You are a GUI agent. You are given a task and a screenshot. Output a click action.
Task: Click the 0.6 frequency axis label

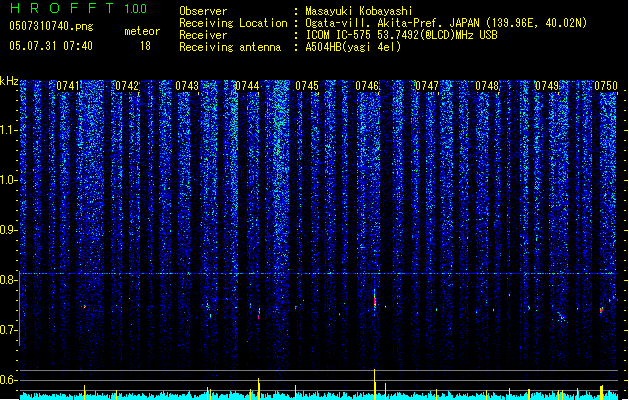pyautogui.click(x=8, y=380)
